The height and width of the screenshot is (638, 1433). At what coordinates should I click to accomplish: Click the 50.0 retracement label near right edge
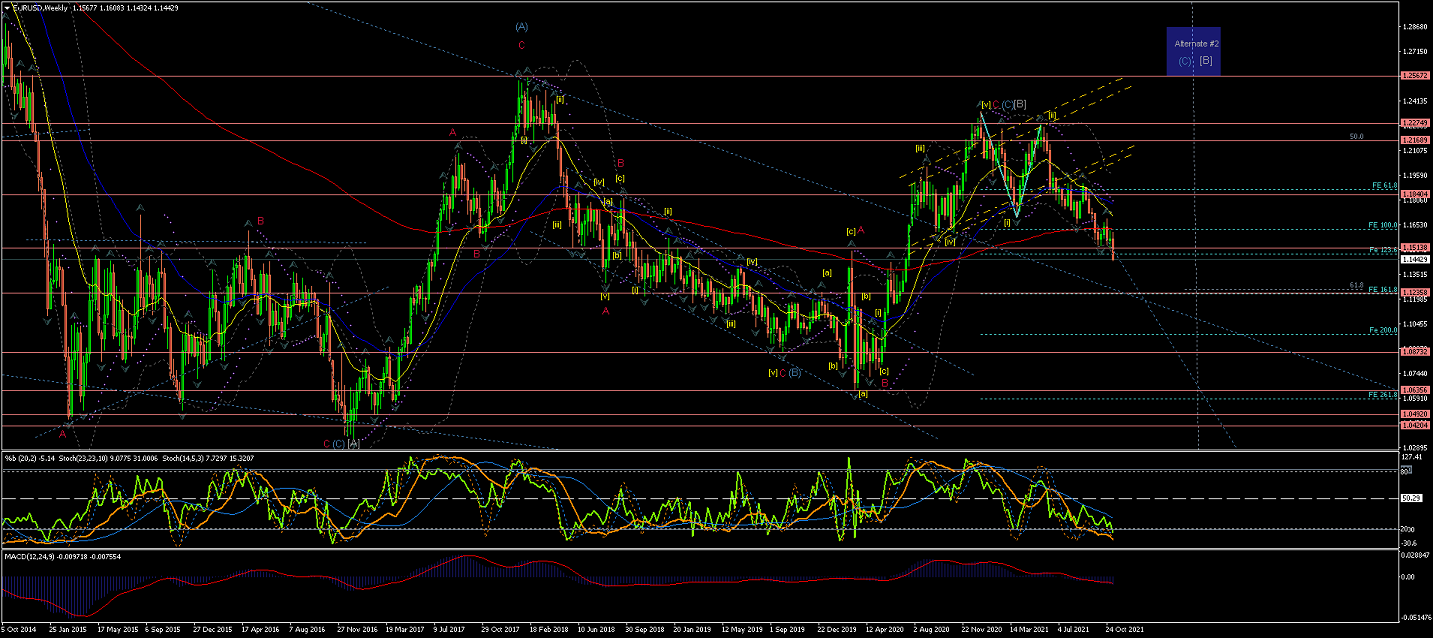[1356, 136]
